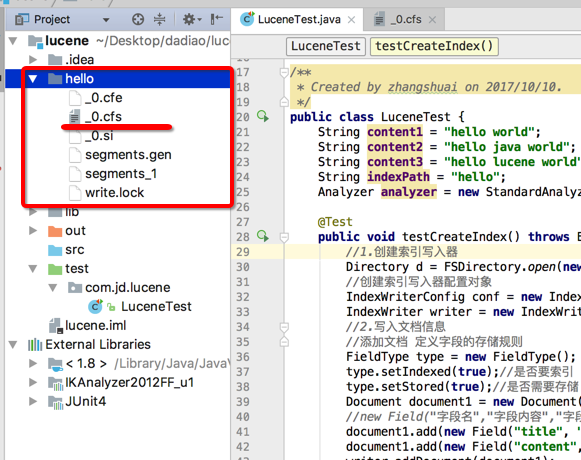Click the Project panel icon beside title

(22, 19)
